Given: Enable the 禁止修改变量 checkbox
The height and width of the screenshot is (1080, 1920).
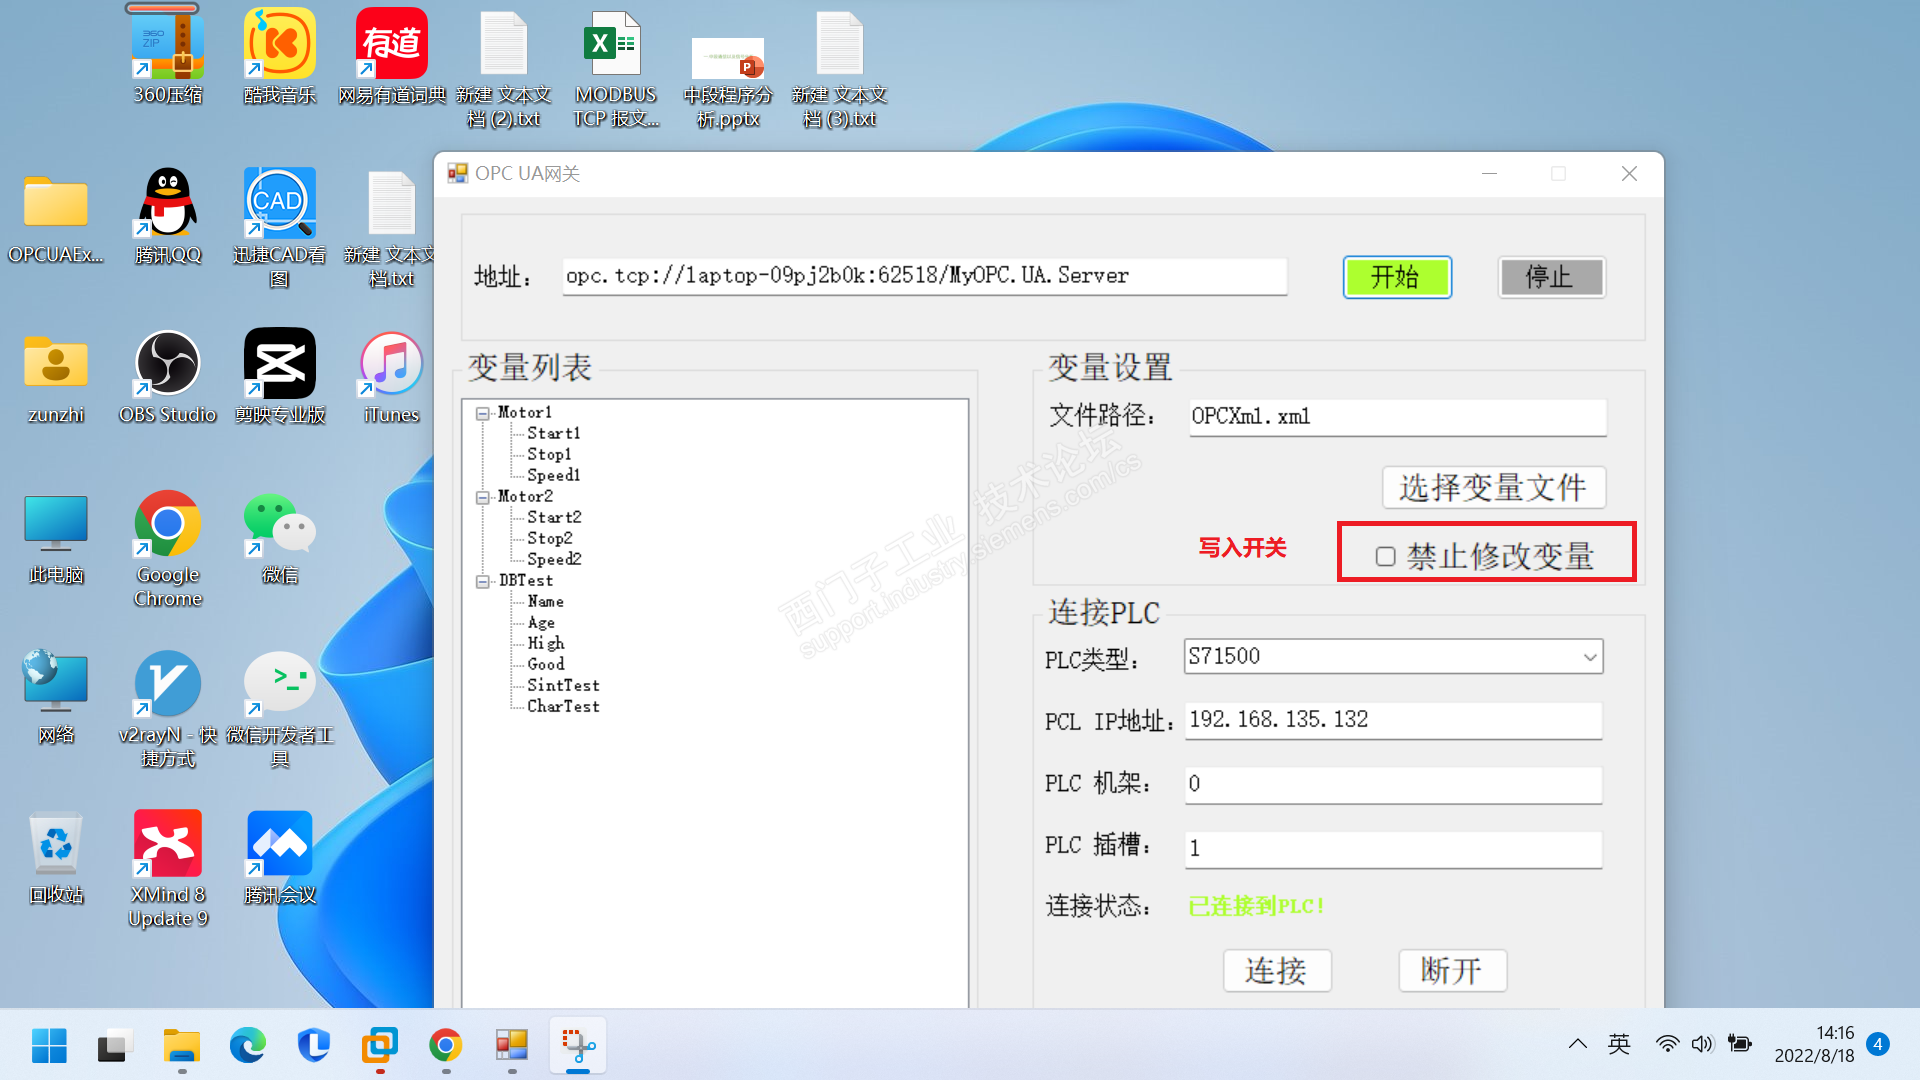Looking at the screenshot, I should click(x=1385, y=557).
